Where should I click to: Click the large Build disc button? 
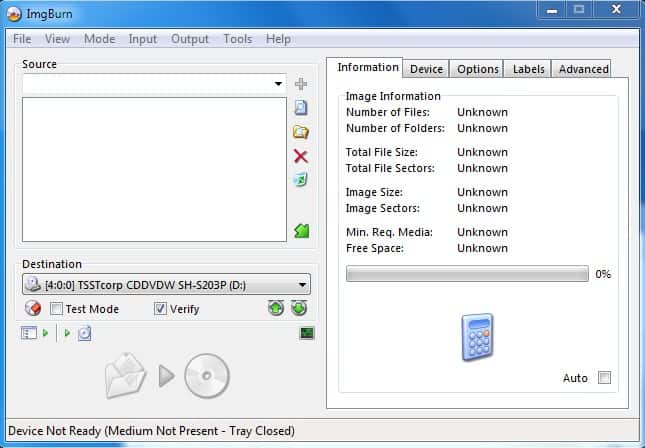(x=167, y=376)
